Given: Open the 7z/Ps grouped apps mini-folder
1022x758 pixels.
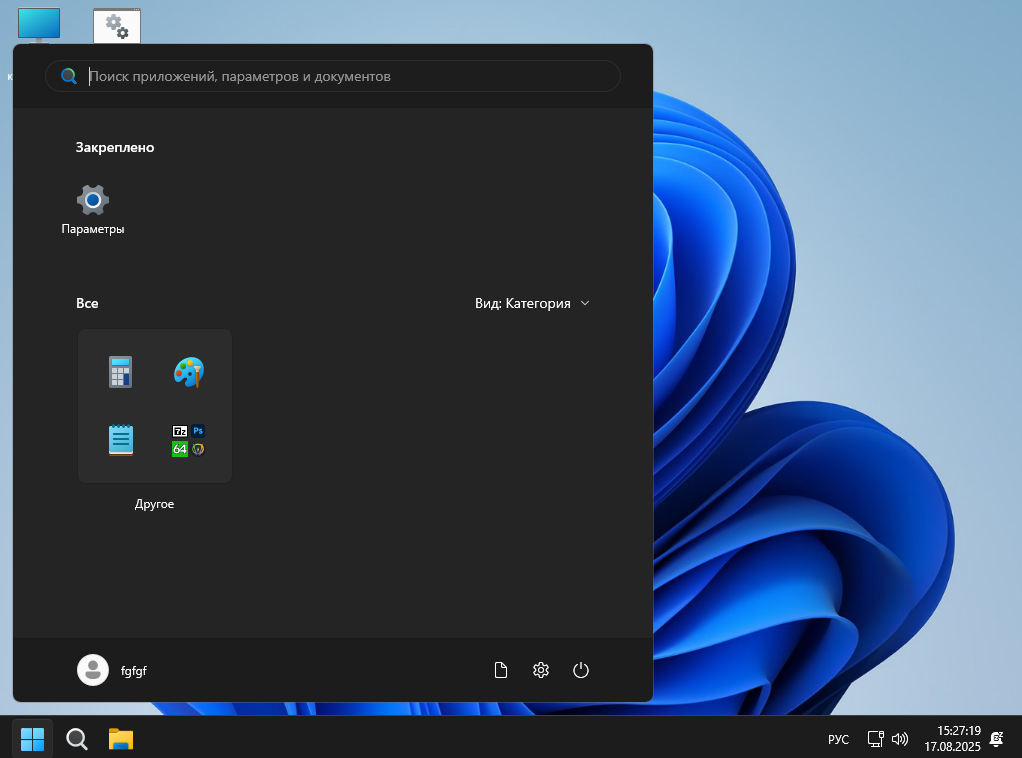Looking at the screenshot, I should pyautogui.click(x=188, y=440).
